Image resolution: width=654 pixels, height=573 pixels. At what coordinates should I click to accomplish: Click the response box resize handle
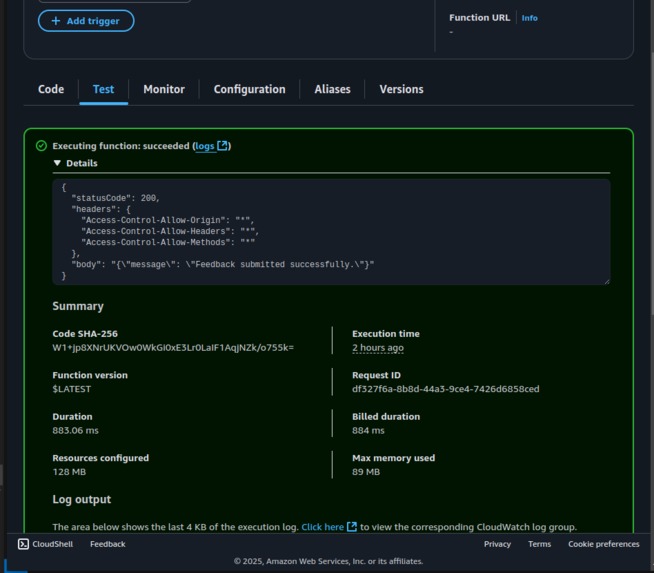coord(606,281)
